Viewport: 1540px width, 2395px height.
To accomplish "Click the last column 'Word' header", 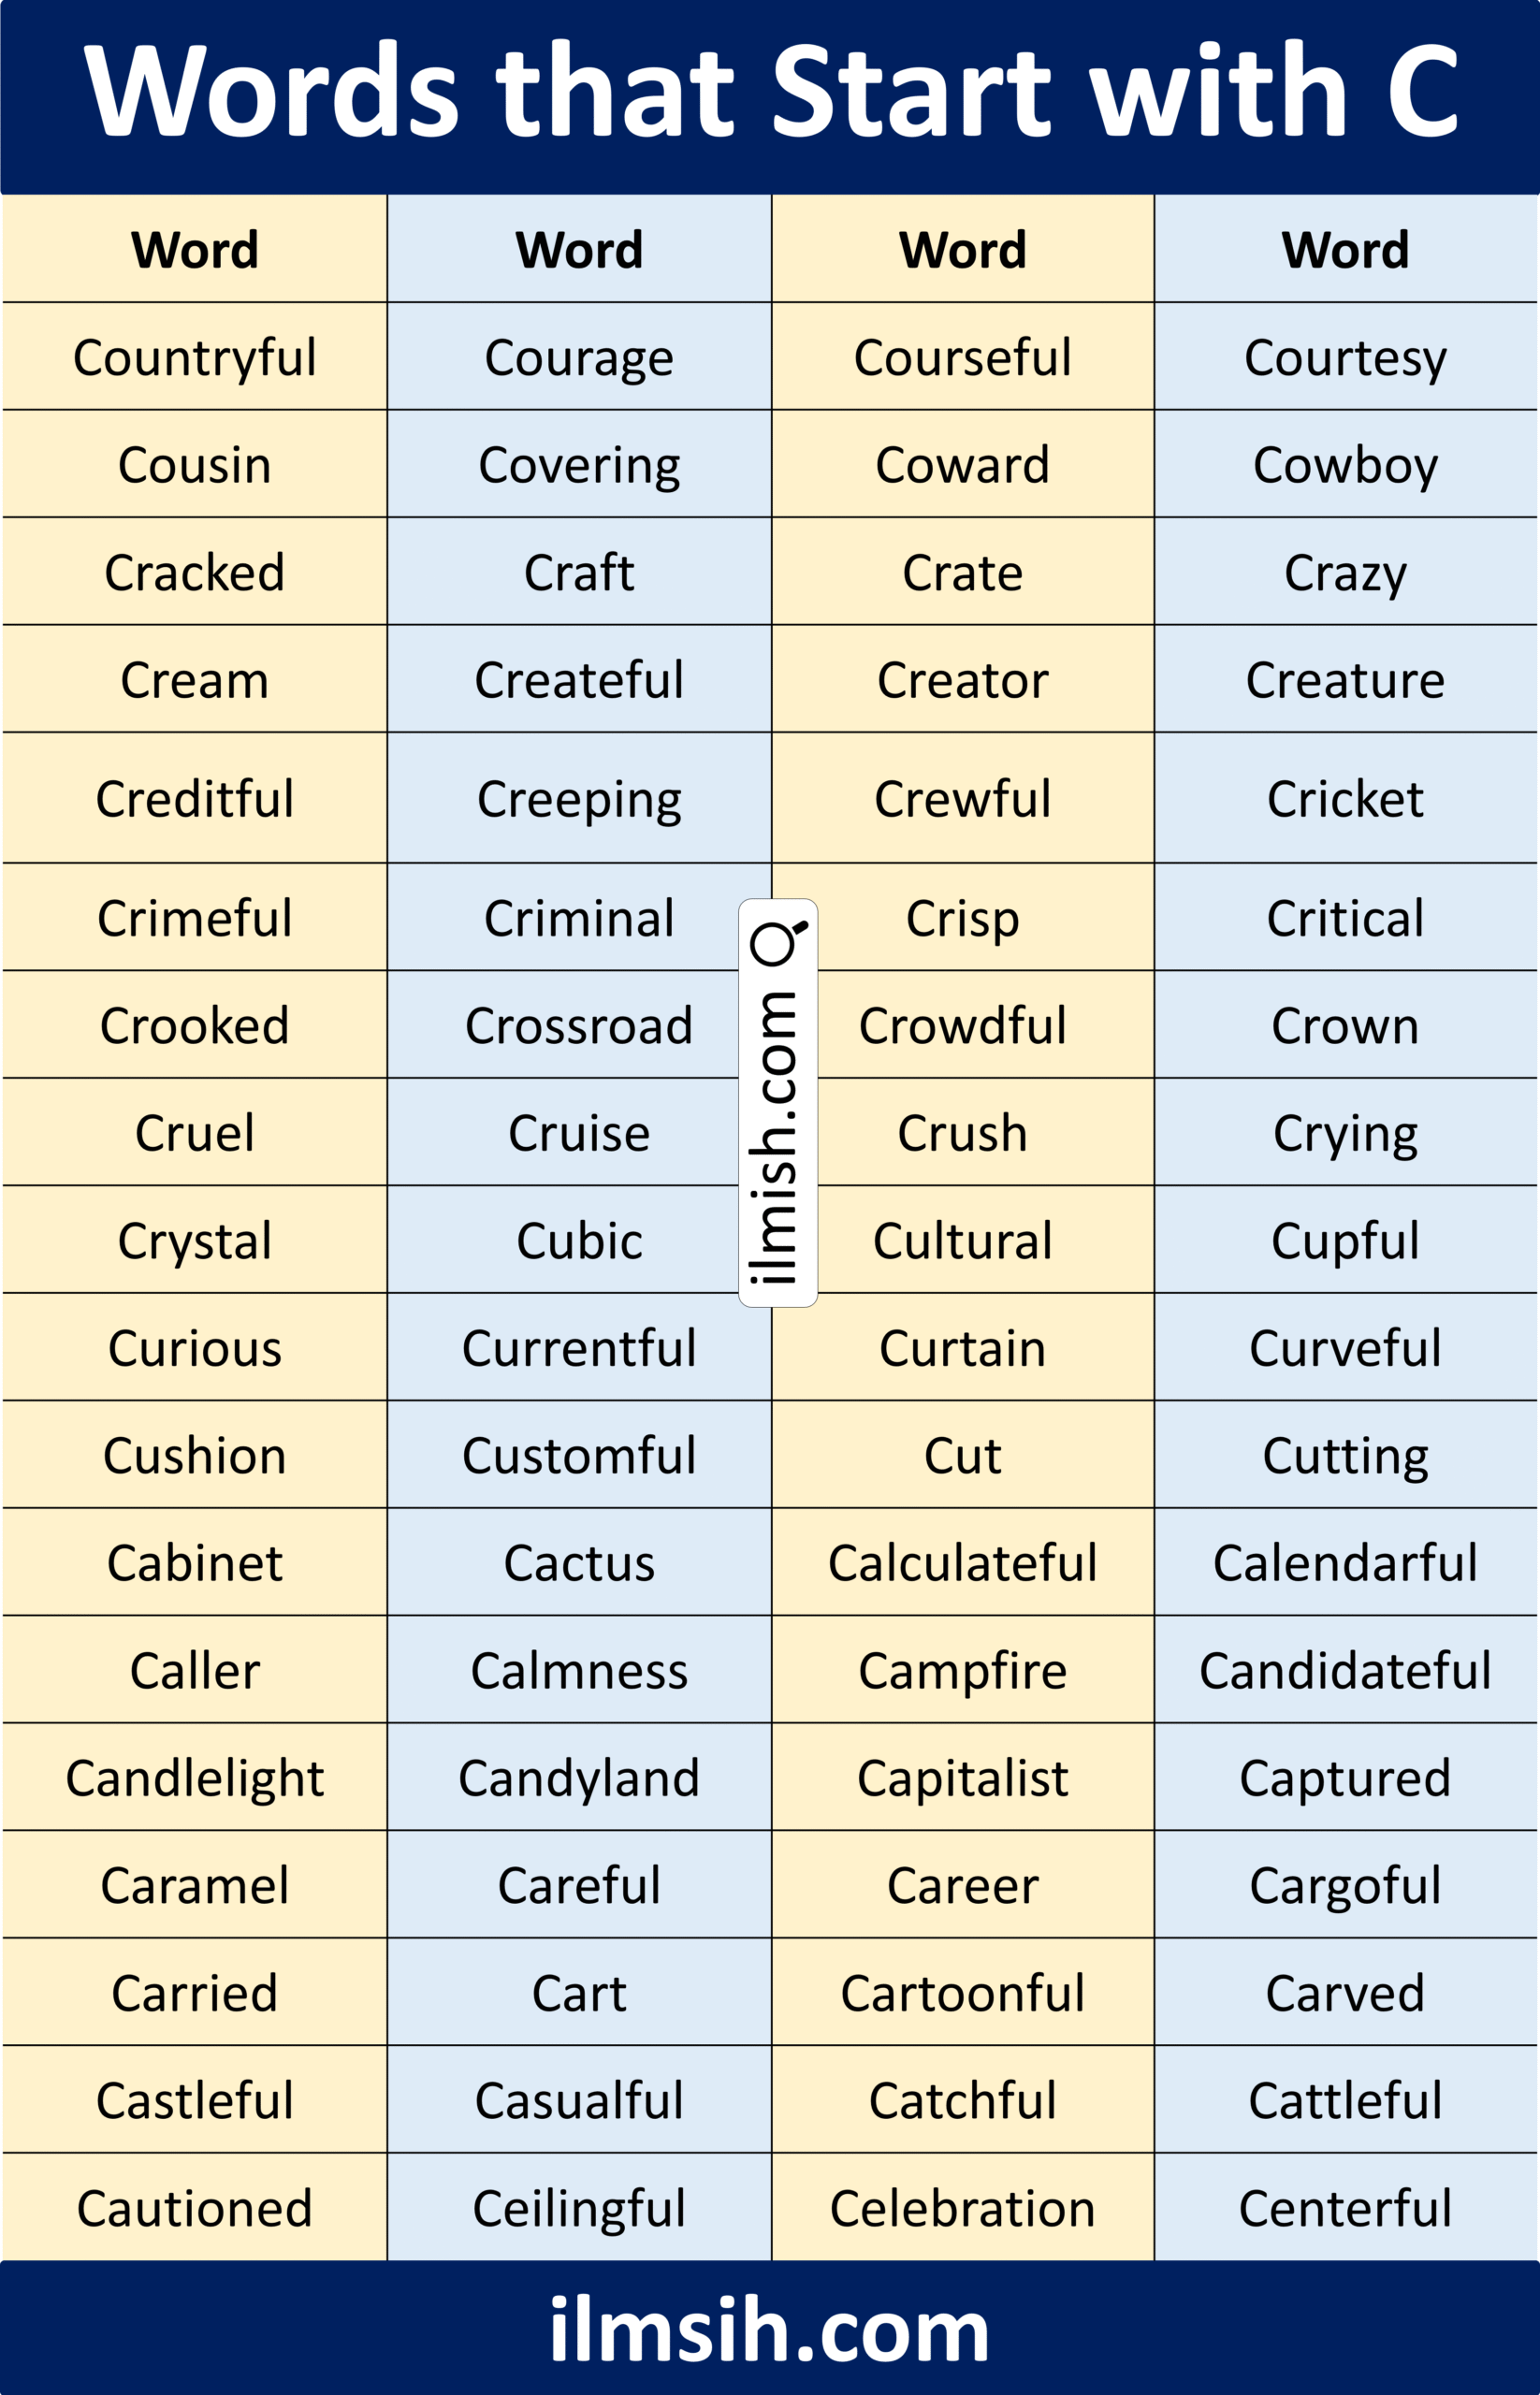I will (1346, 249).
